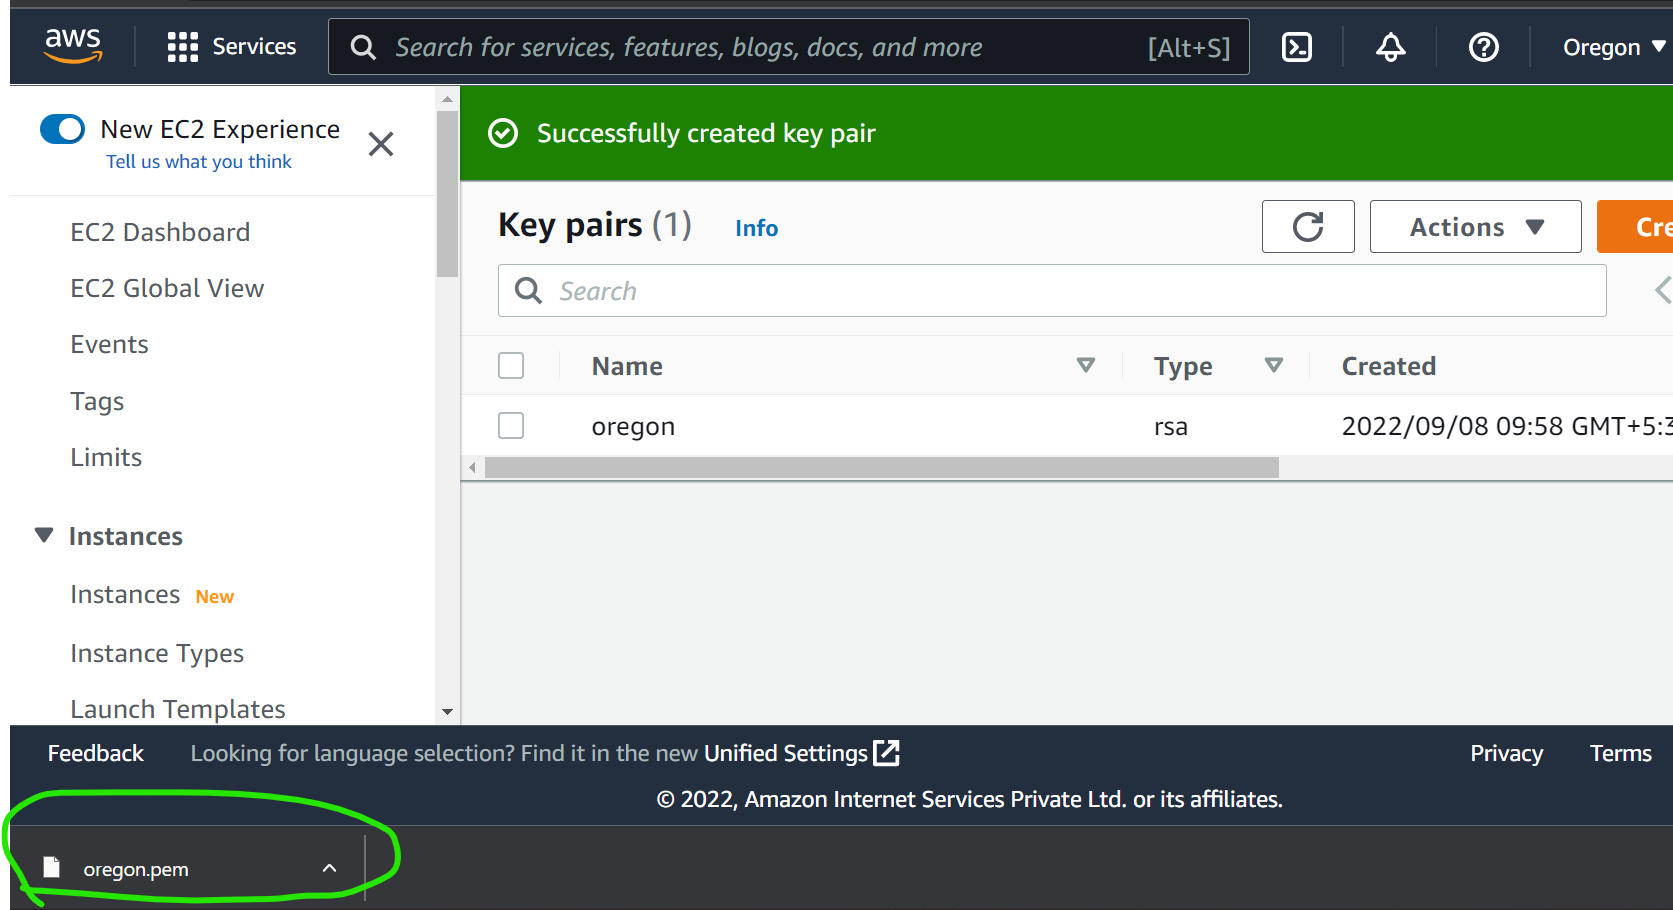Open Launch Templates in sidebar
This screenshot has height=910, width=1673.
178,709
